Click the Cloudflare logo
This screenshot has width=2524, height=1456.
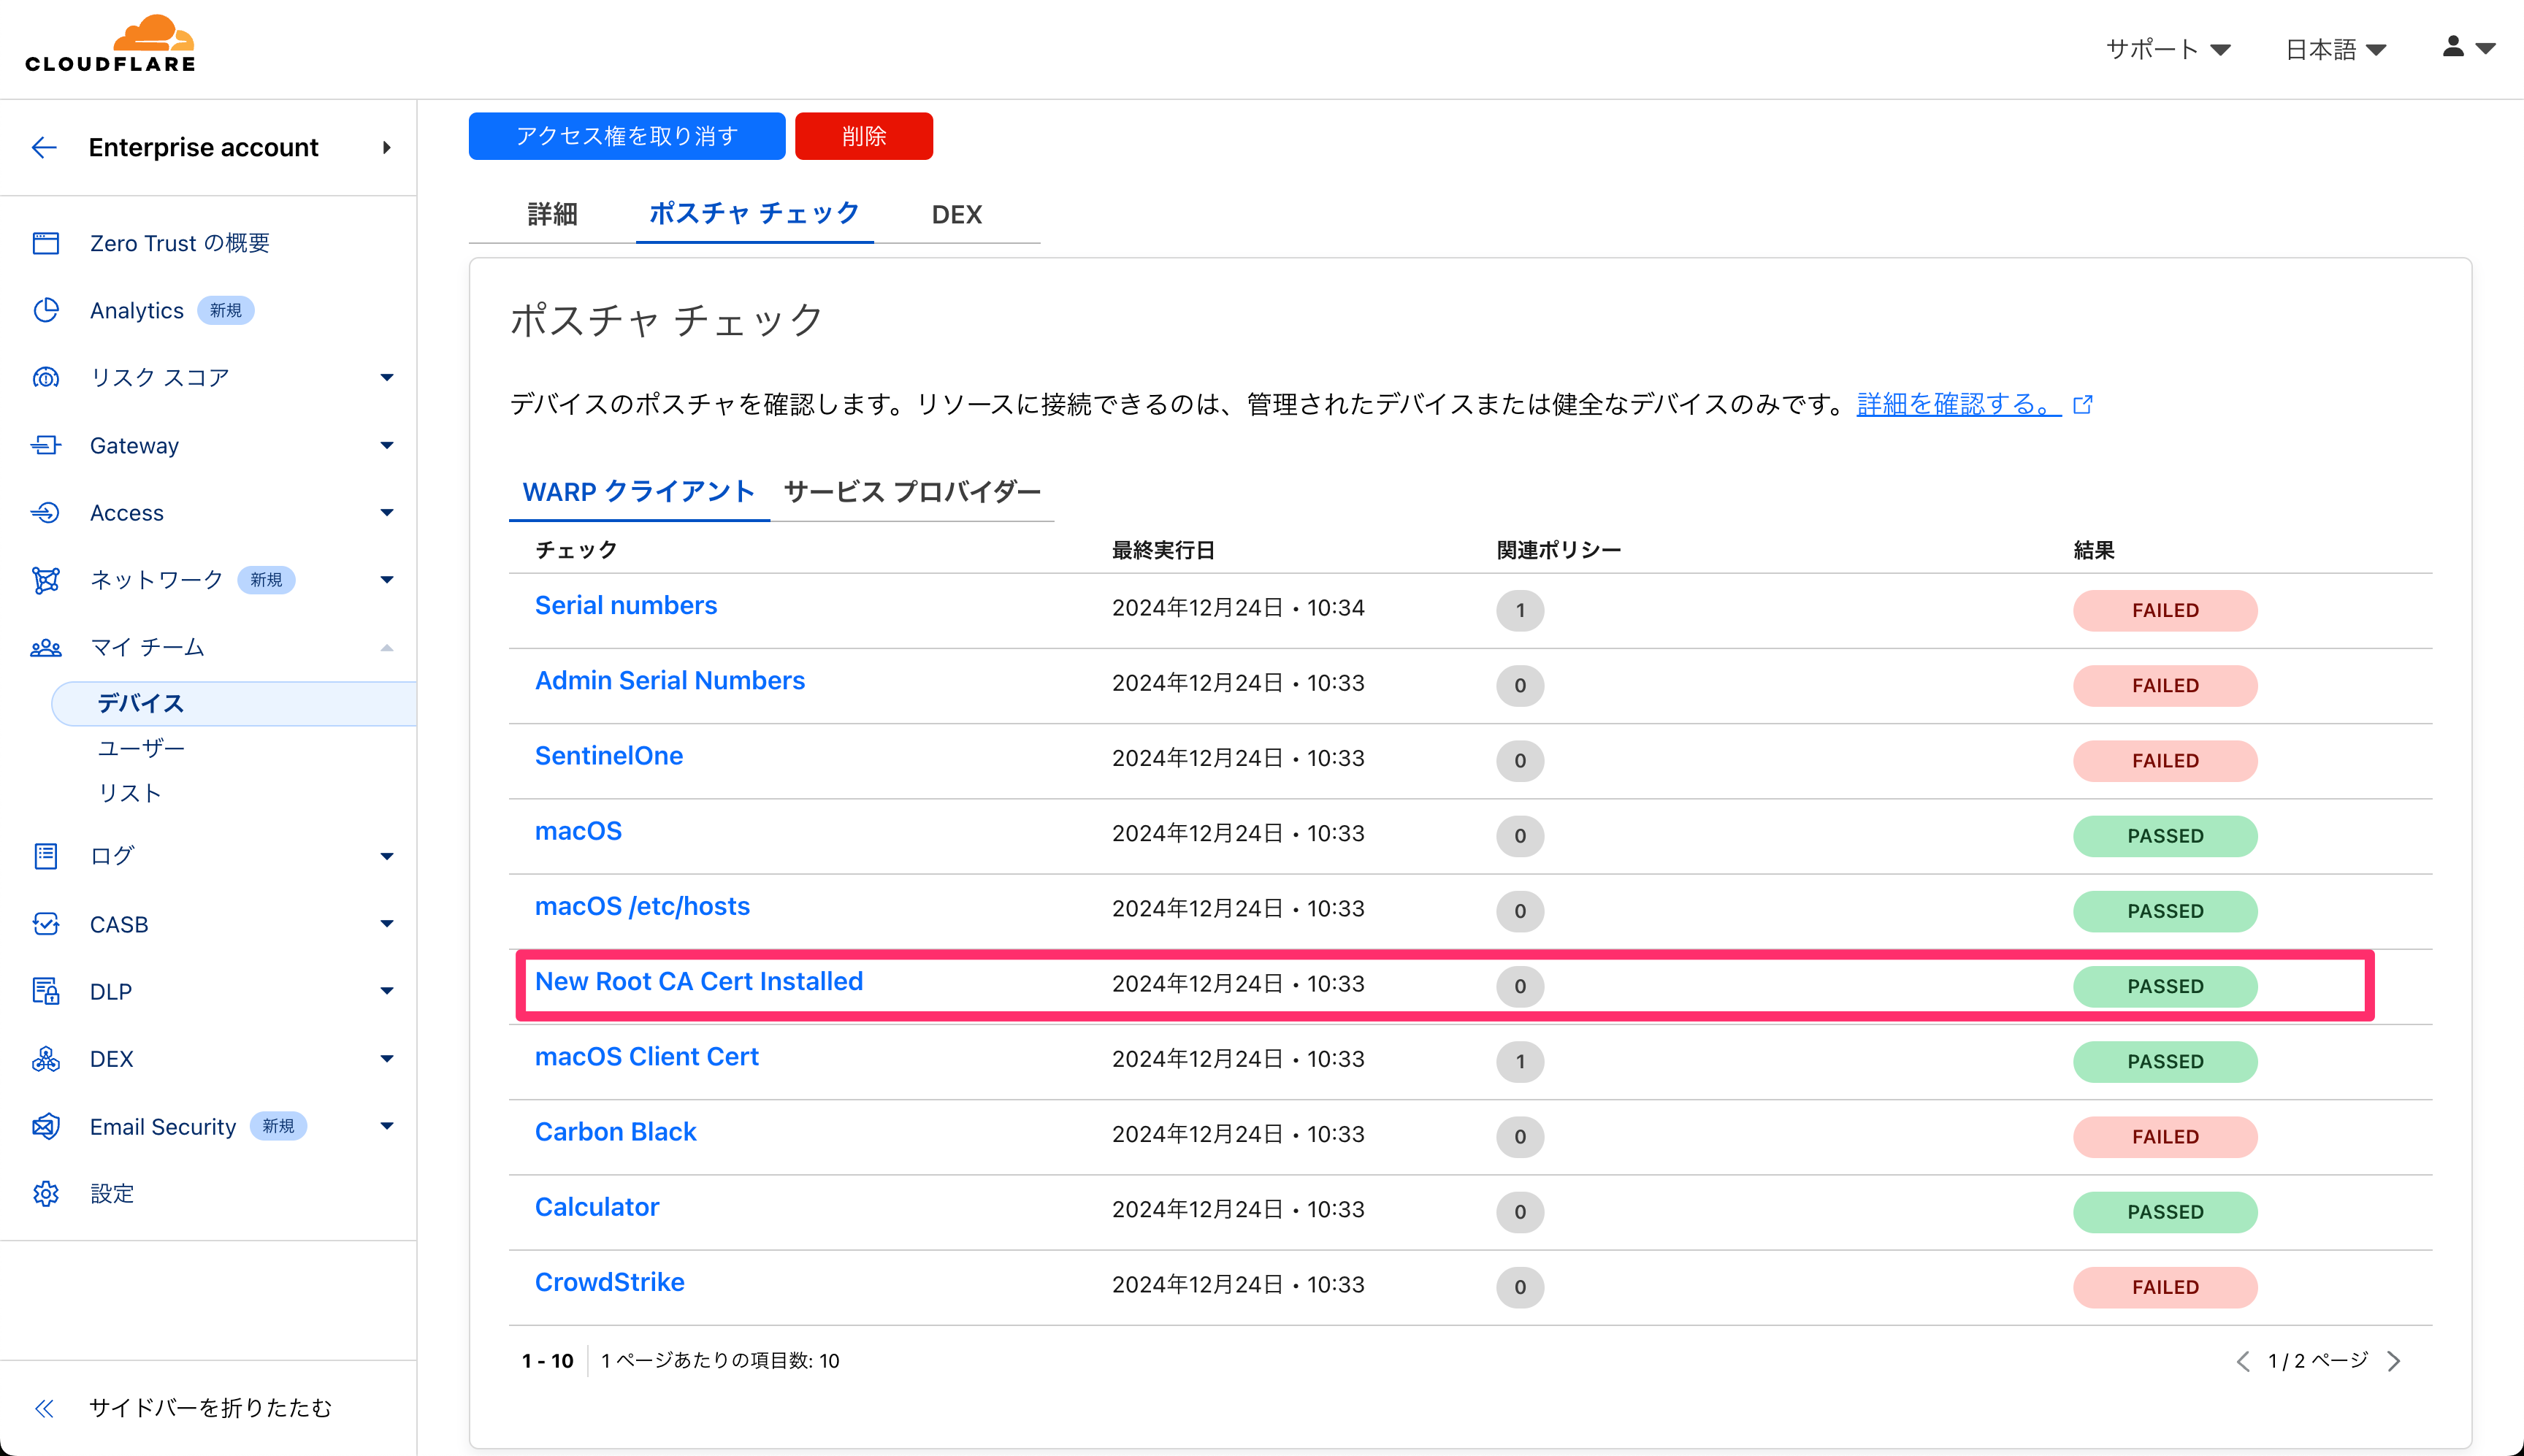[111, 45]
